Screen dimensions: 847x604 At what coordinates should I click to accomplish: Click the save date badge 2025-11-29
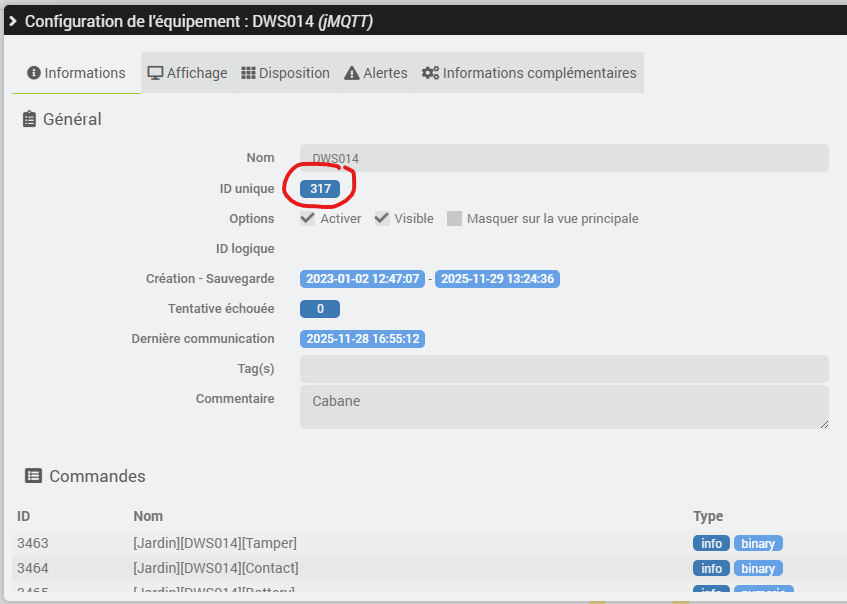coord(497,279)
